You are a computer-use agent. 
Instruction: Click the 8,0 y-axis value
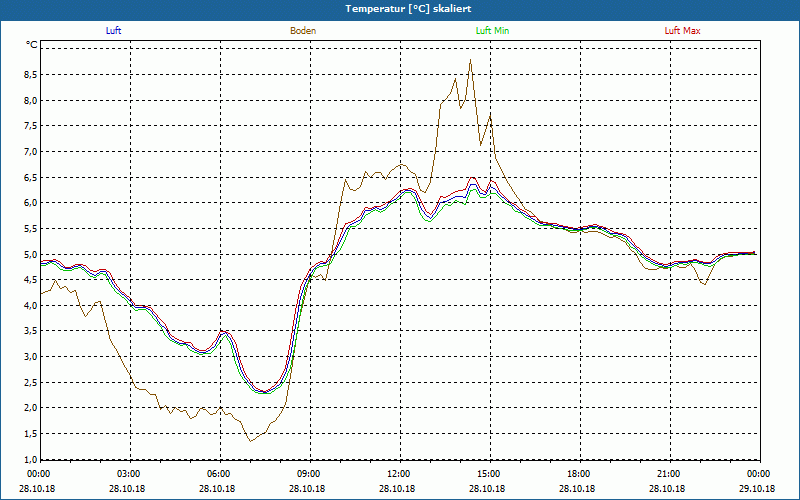tap(31, 101)
